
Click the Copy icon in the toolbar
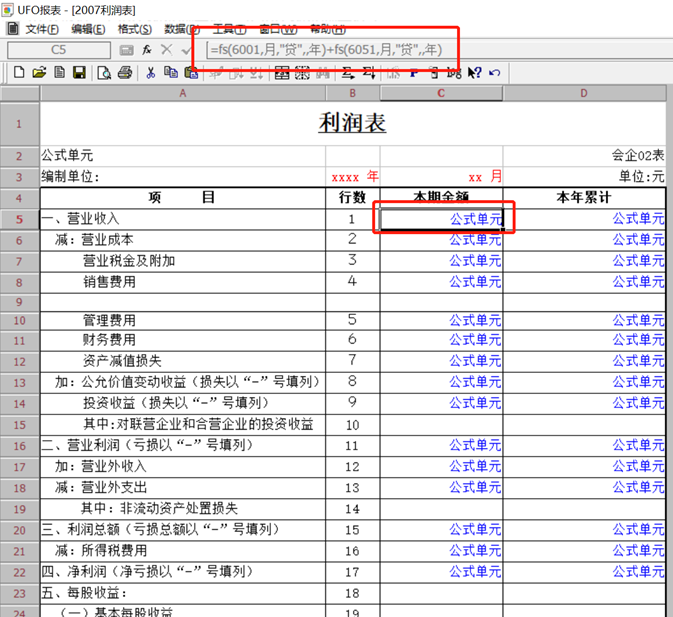click(171, 73)
